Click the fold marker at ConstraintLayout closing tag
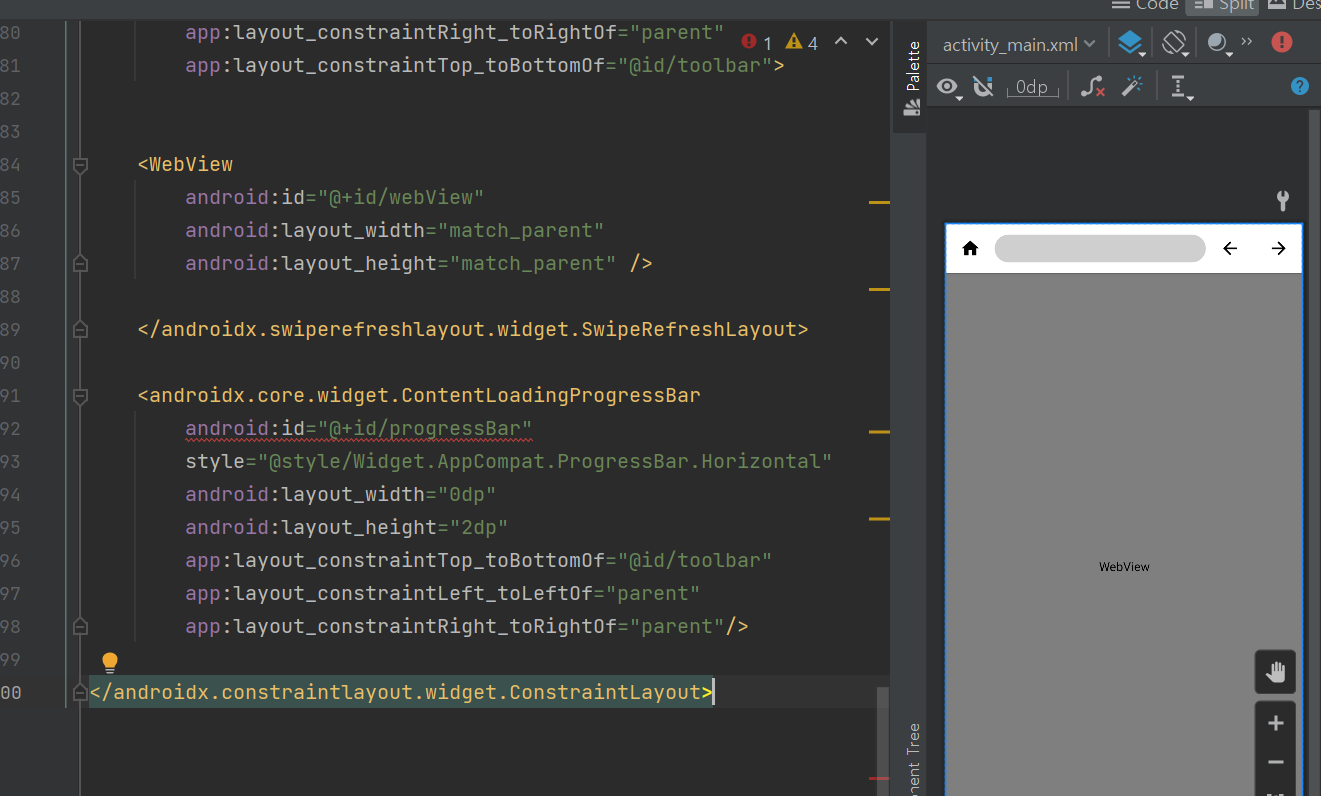The image size is (1321, 796). (x=81, y=693)
